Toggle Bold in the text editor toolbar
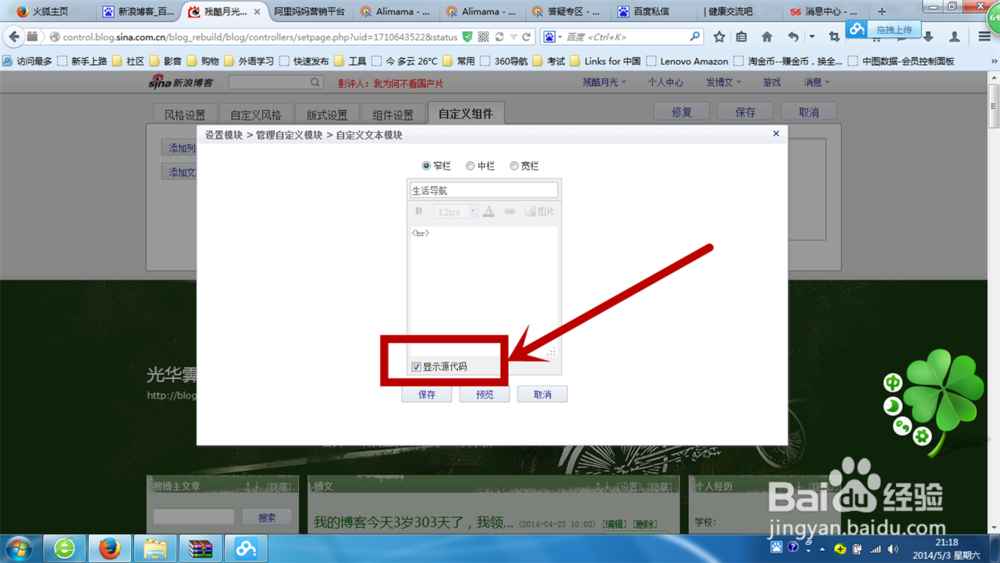The height and width of the screenshot is (563, 1000). coord(418,211)
